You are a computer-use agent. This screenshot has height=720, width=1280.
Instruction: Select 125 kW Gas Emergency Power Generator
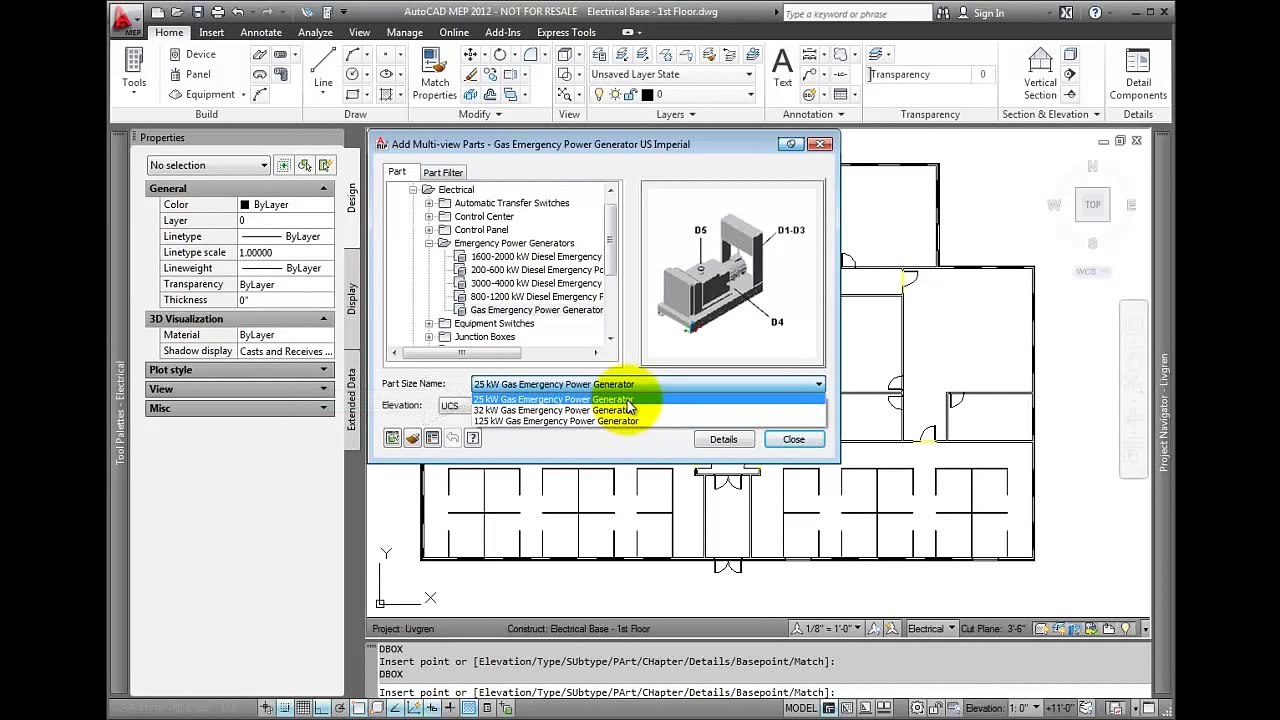pyautogui.click(x=648, y=421)
